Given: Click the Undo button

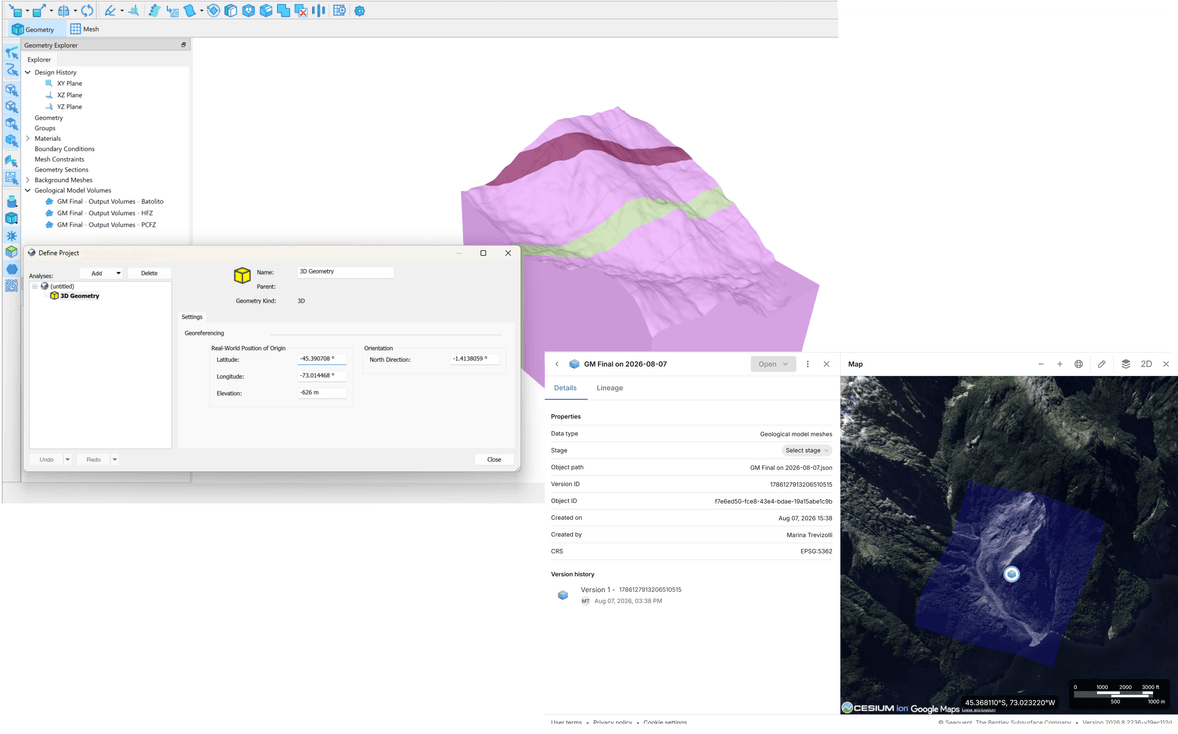Looking at the screenshot, I should click(x=47, y=460).
